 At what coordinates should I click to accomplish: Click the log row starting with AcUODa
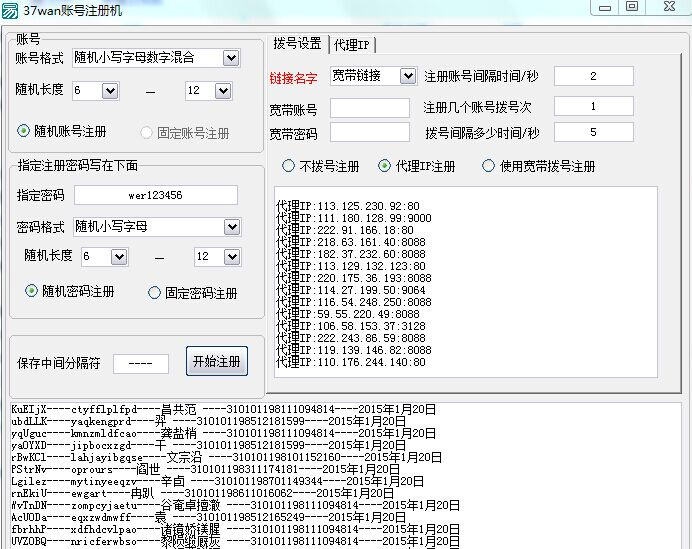point(208,517)
